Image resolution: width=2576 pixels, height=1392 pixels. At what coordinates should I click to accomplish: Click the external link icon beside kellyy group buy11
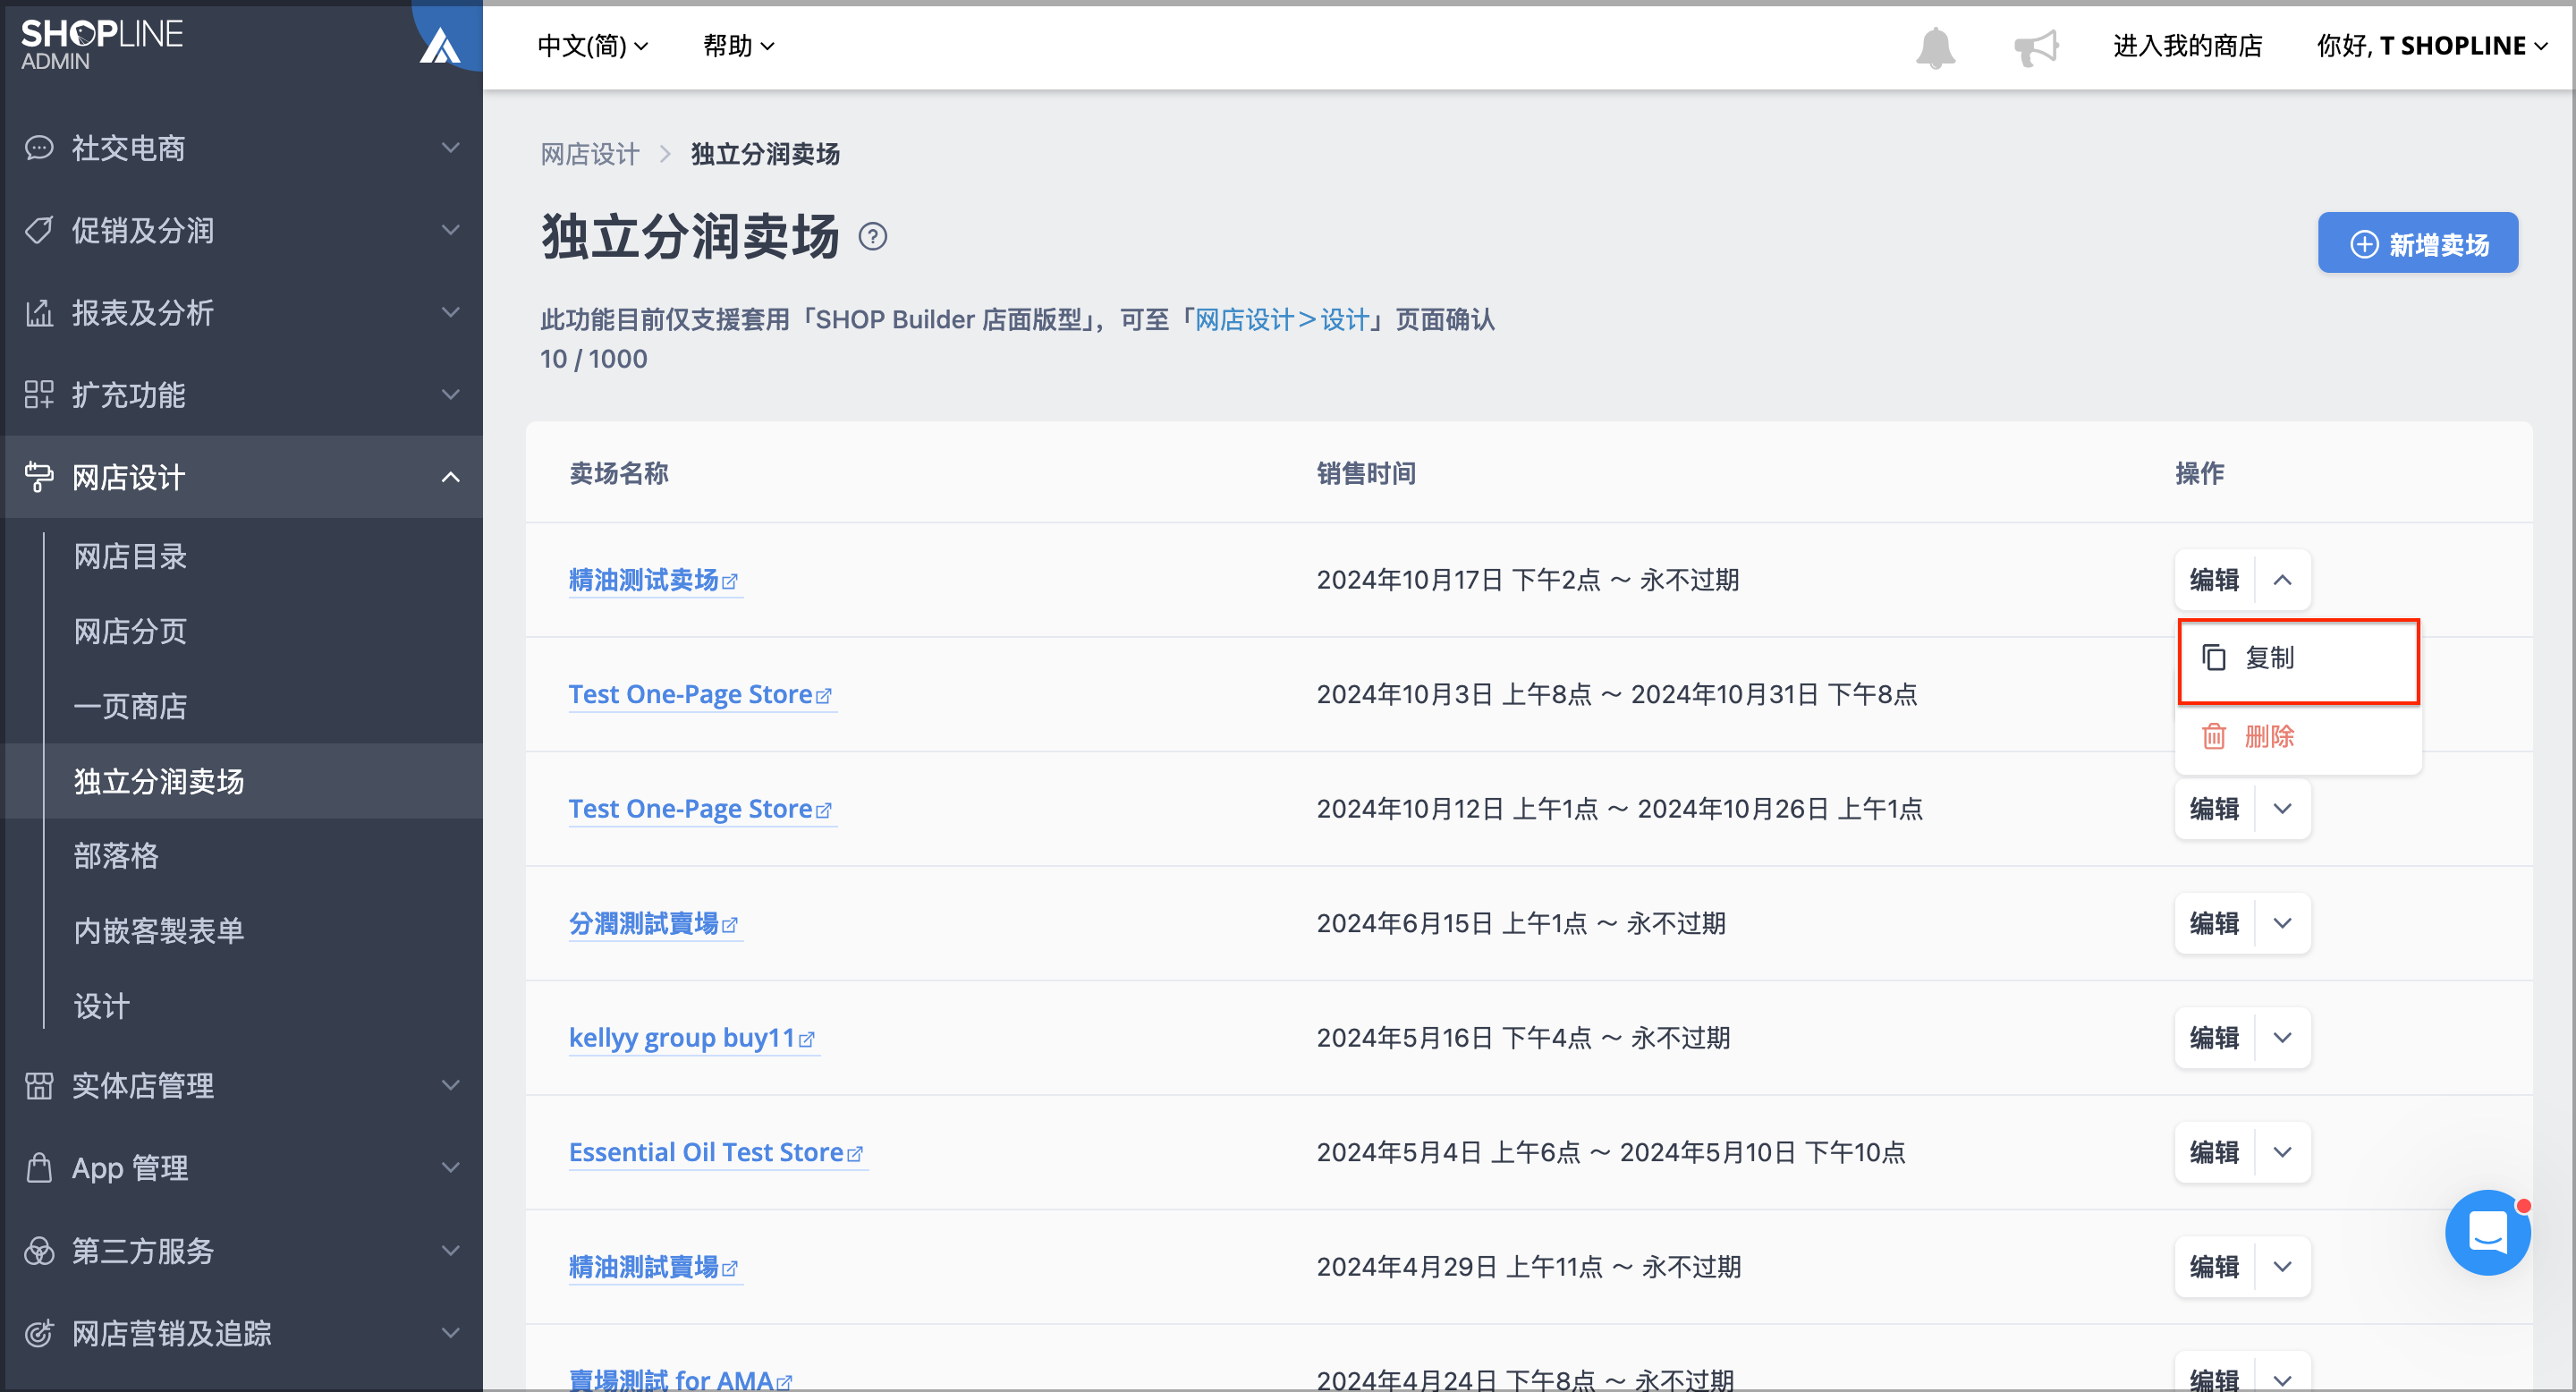click(x=807, y=1040)
